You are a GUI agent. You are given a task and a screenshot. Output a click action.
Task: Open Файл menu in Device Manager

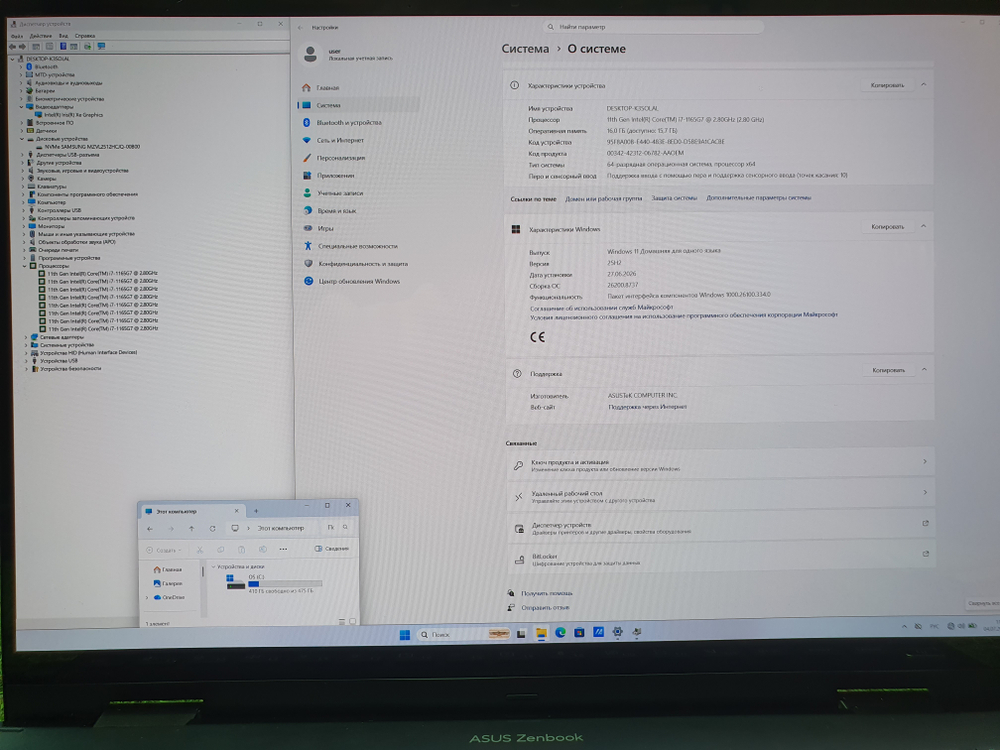pos(17,36)
